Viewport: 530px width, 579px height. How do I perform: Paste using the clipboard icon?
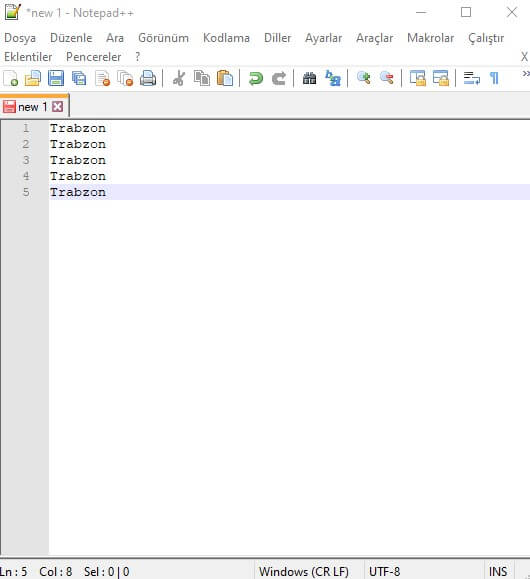(225, 79)
